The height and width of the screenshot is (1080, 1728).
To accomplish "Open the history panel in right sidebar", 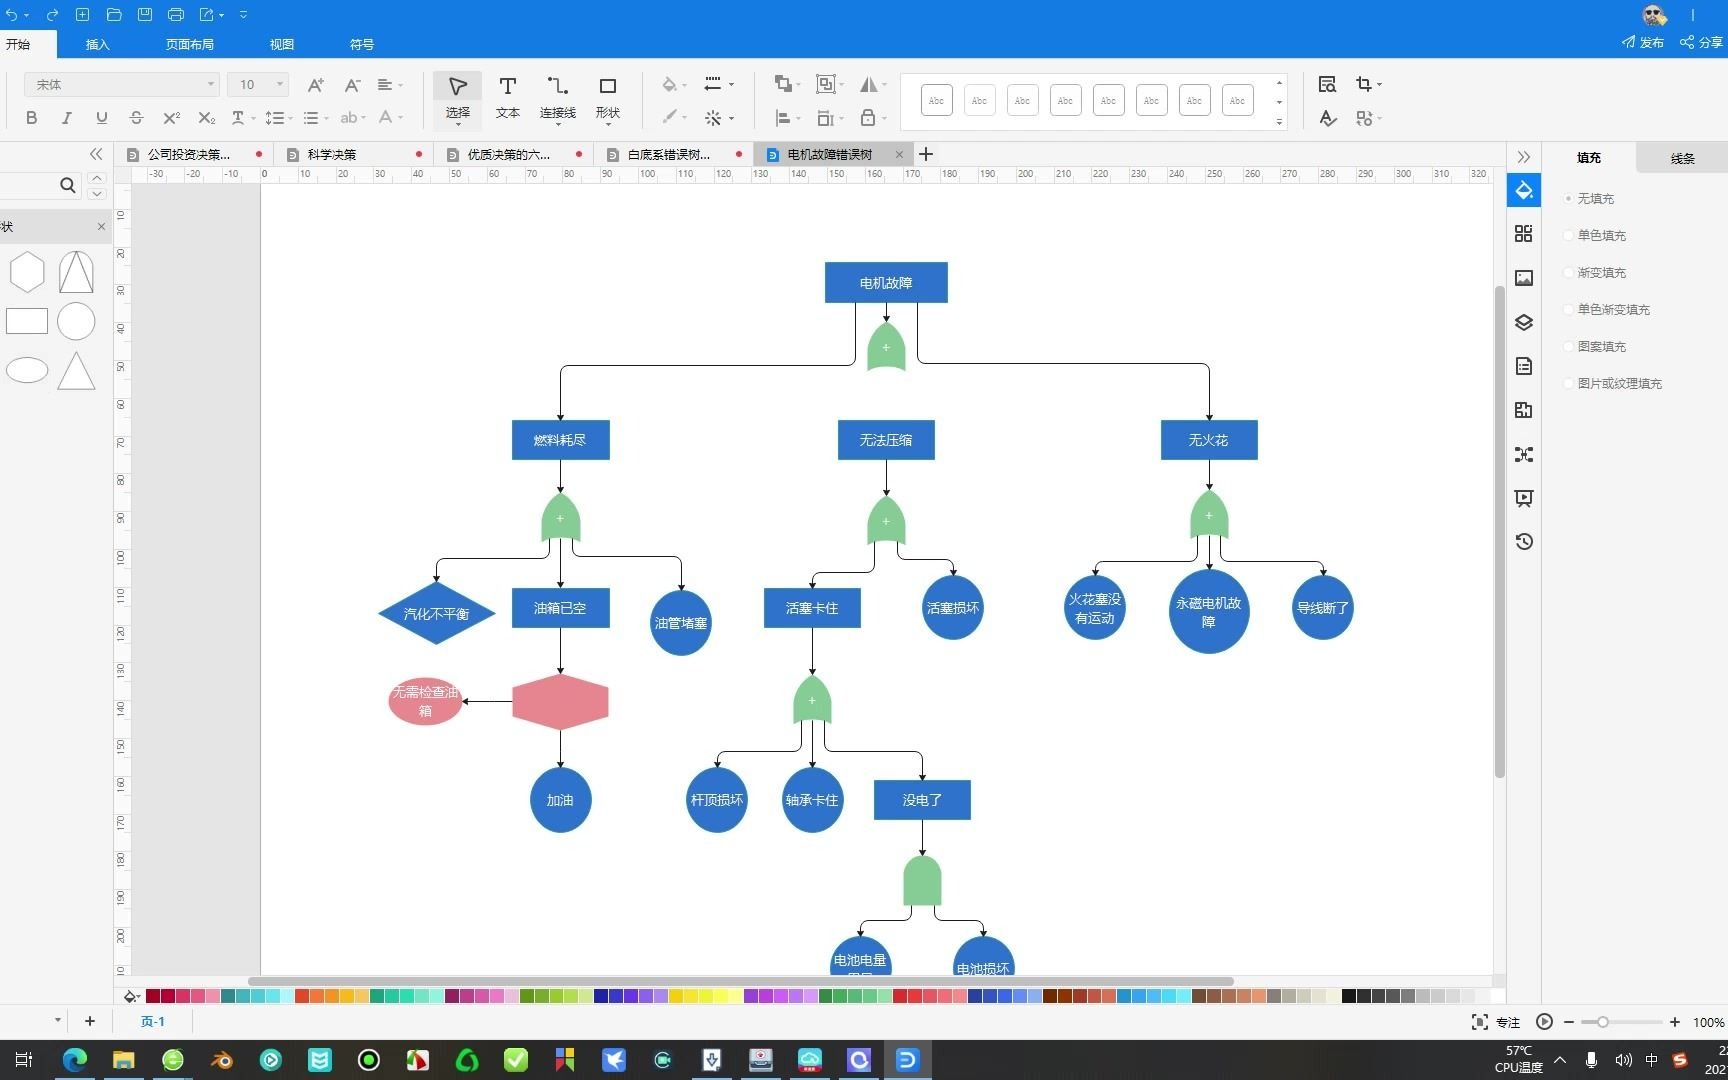I will pyautogui.click(x=1523, y=541).
